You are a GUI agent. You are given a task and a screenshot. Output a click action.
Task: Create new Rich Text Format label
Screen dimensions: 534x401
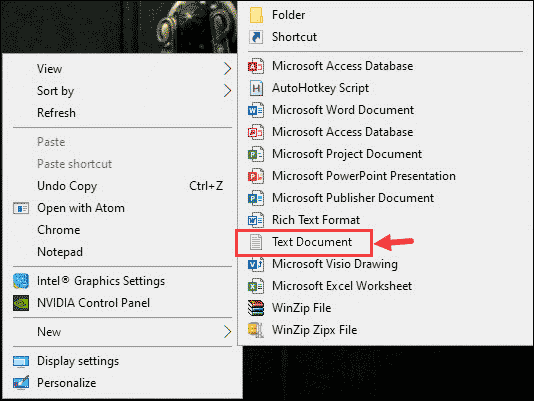click(316, 220)
